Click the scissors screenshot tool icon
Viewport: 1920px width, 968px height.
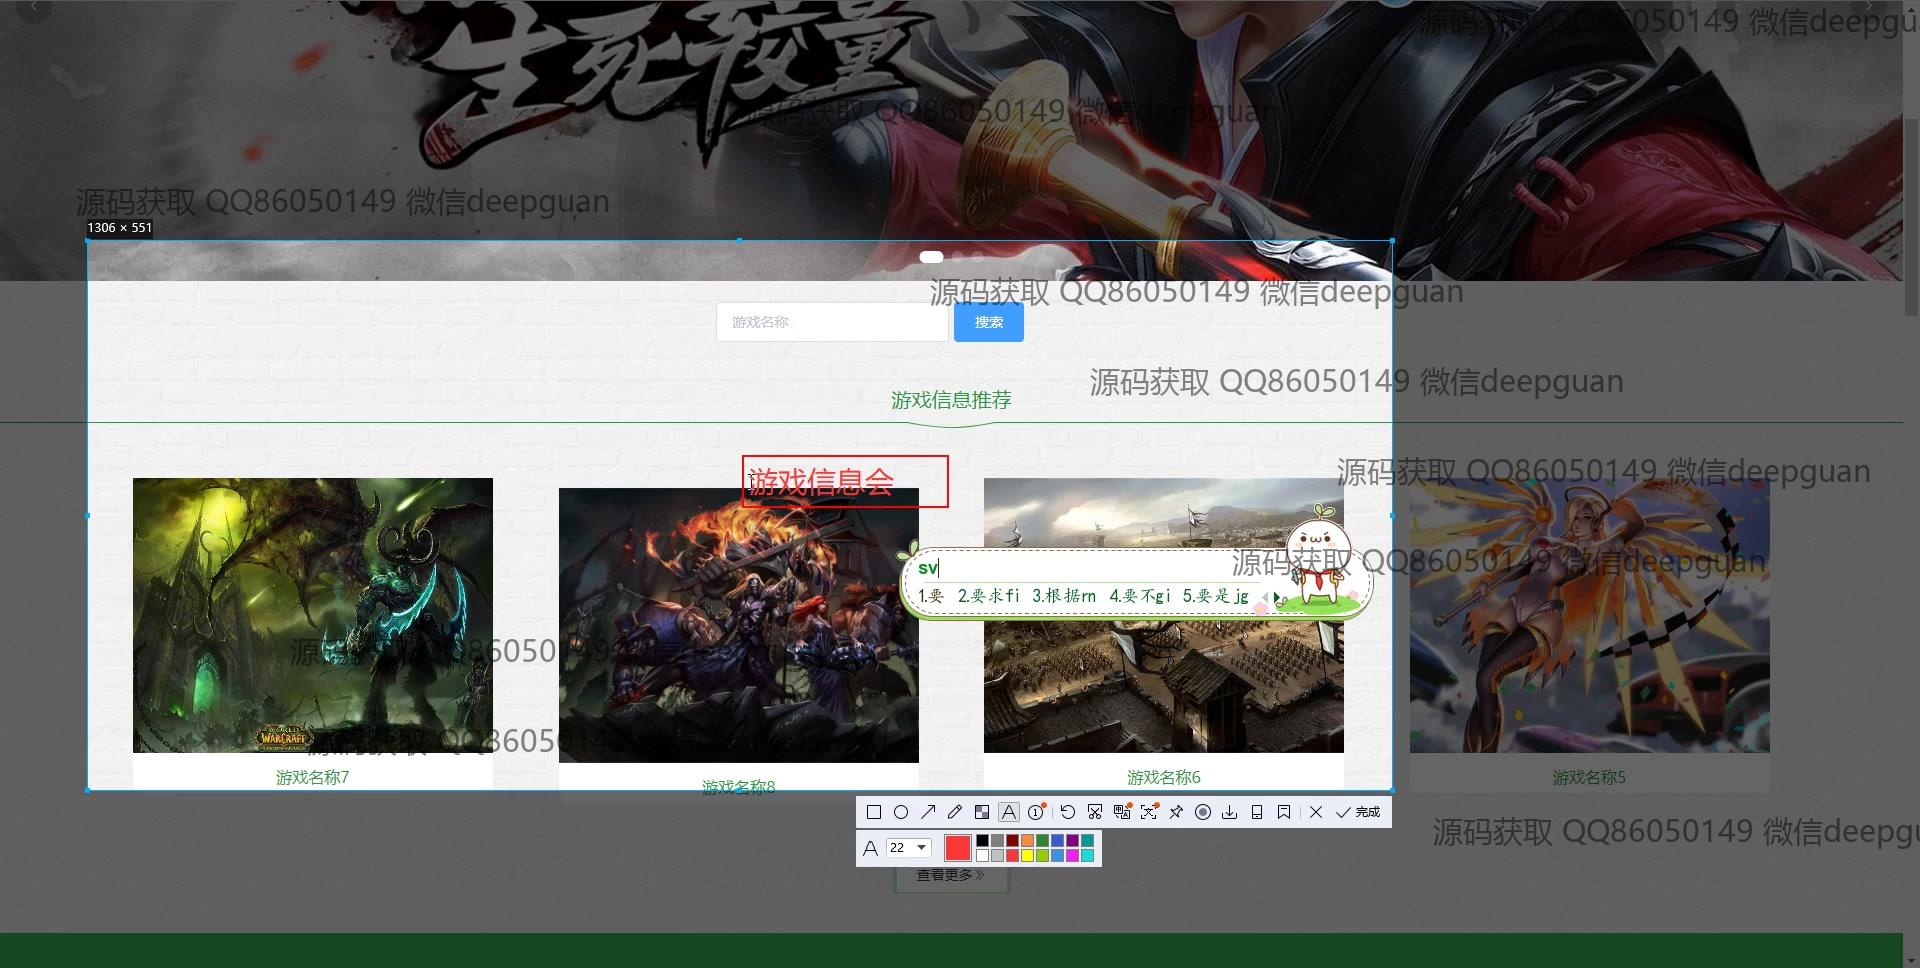[1095, 812]
